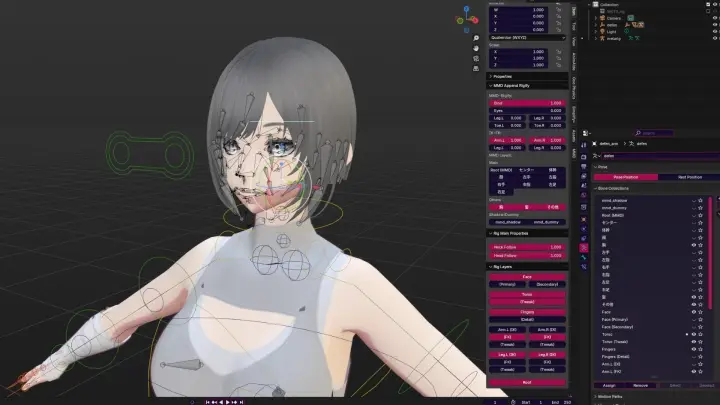The height and width of the screenshot is (405, 720).
Task: Adjust the Neck Follow slider
Action: (527, 247)
